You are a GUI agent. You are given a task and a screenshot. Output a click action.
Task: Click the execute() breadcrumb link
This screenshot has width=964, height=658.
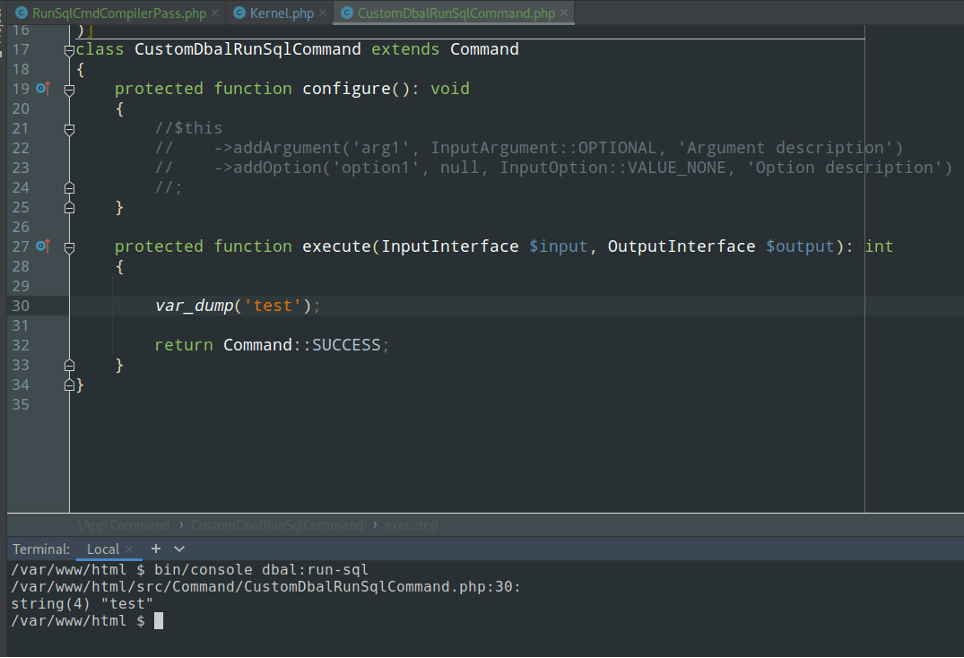point(410,524)
